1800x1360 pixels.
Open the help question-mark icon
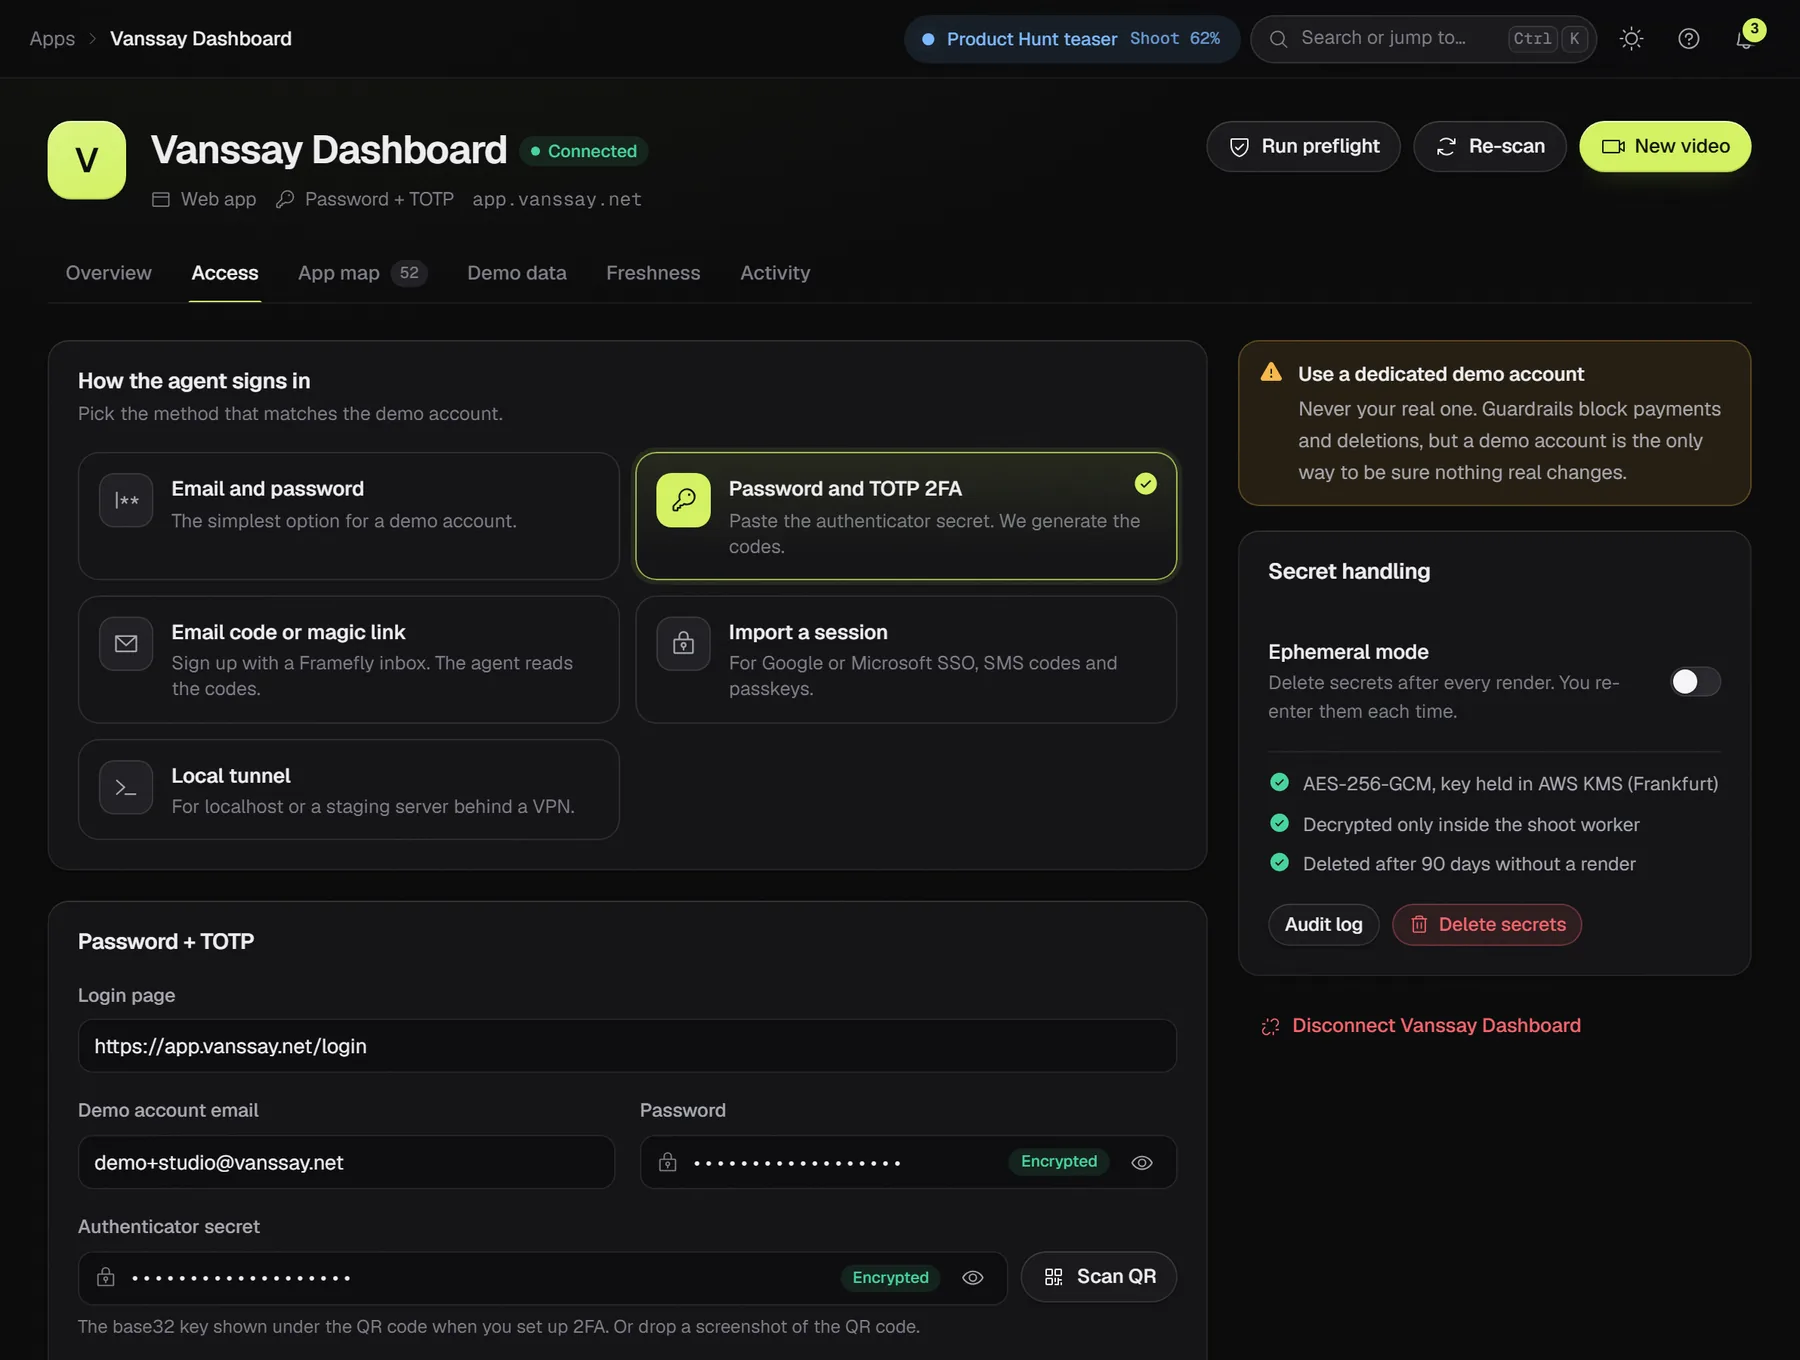pyautogui.click(x=1689, y=39)
